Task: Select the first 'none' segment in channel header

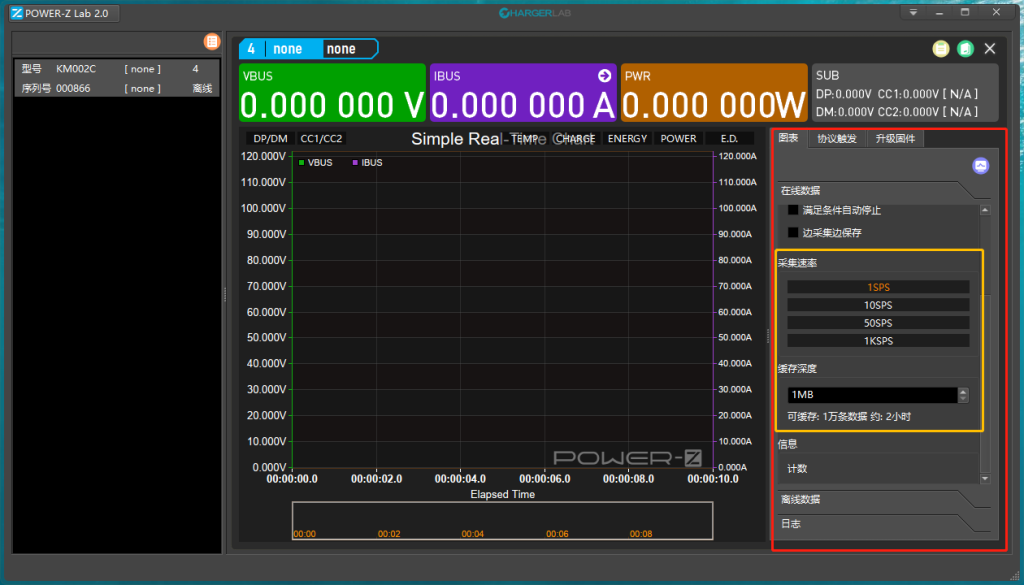Action: point(287,49)
